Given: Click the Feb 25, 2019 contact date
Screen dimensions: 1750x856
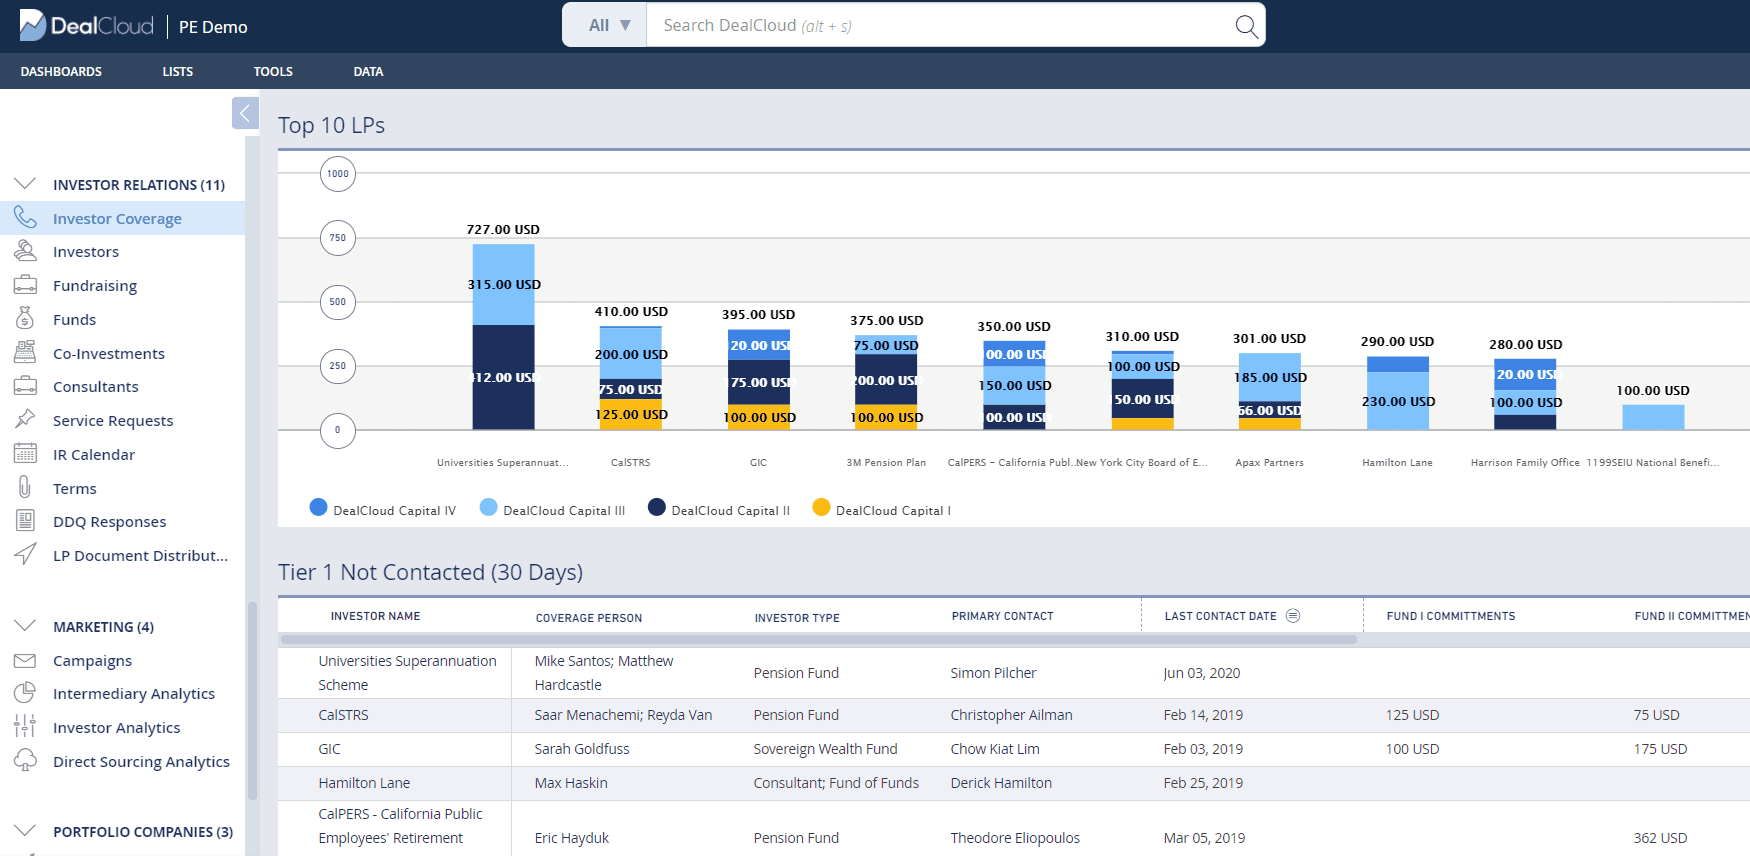Looking at the screenshot, I should click(x=1203, y=783).
